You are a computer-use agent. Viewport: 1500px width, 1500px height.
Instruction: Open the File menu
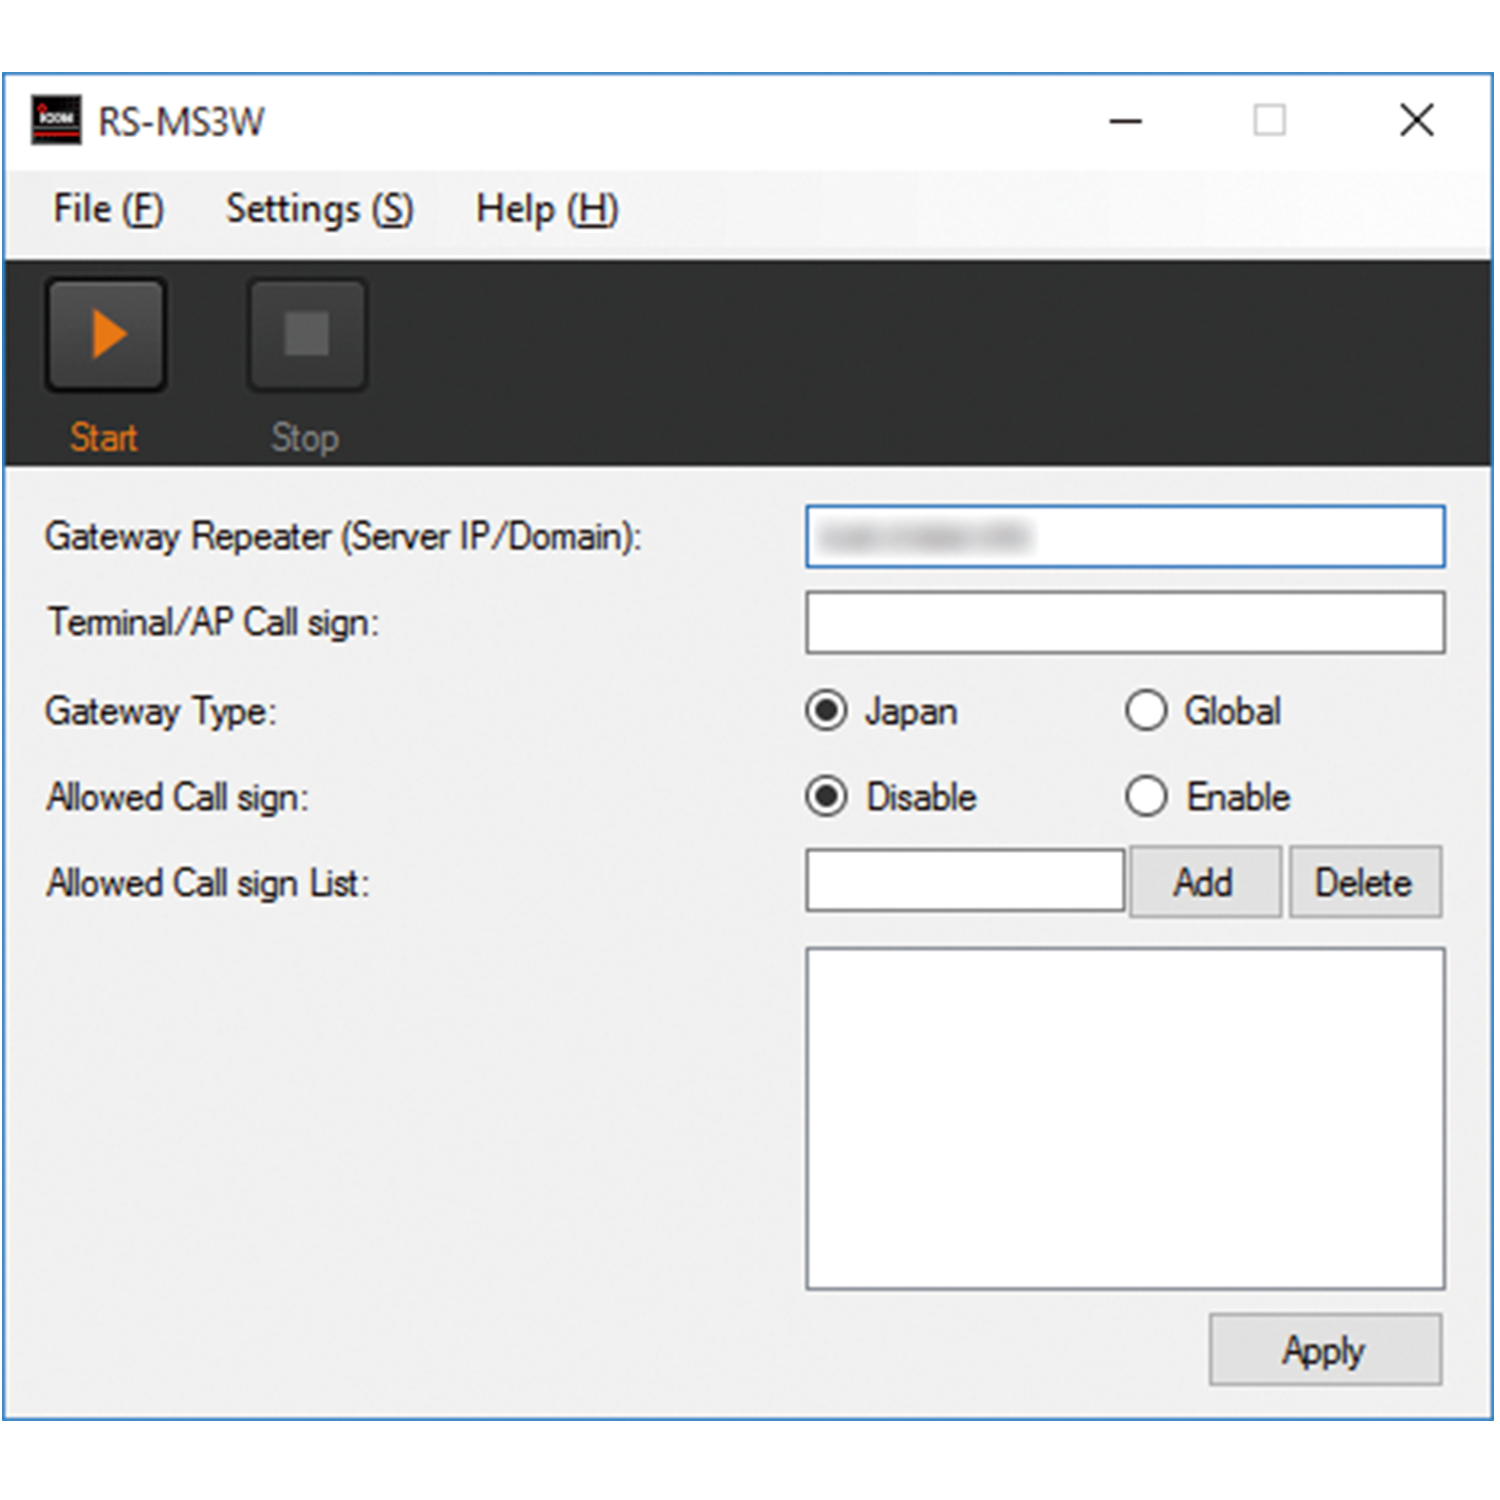(x=108, y=209)
